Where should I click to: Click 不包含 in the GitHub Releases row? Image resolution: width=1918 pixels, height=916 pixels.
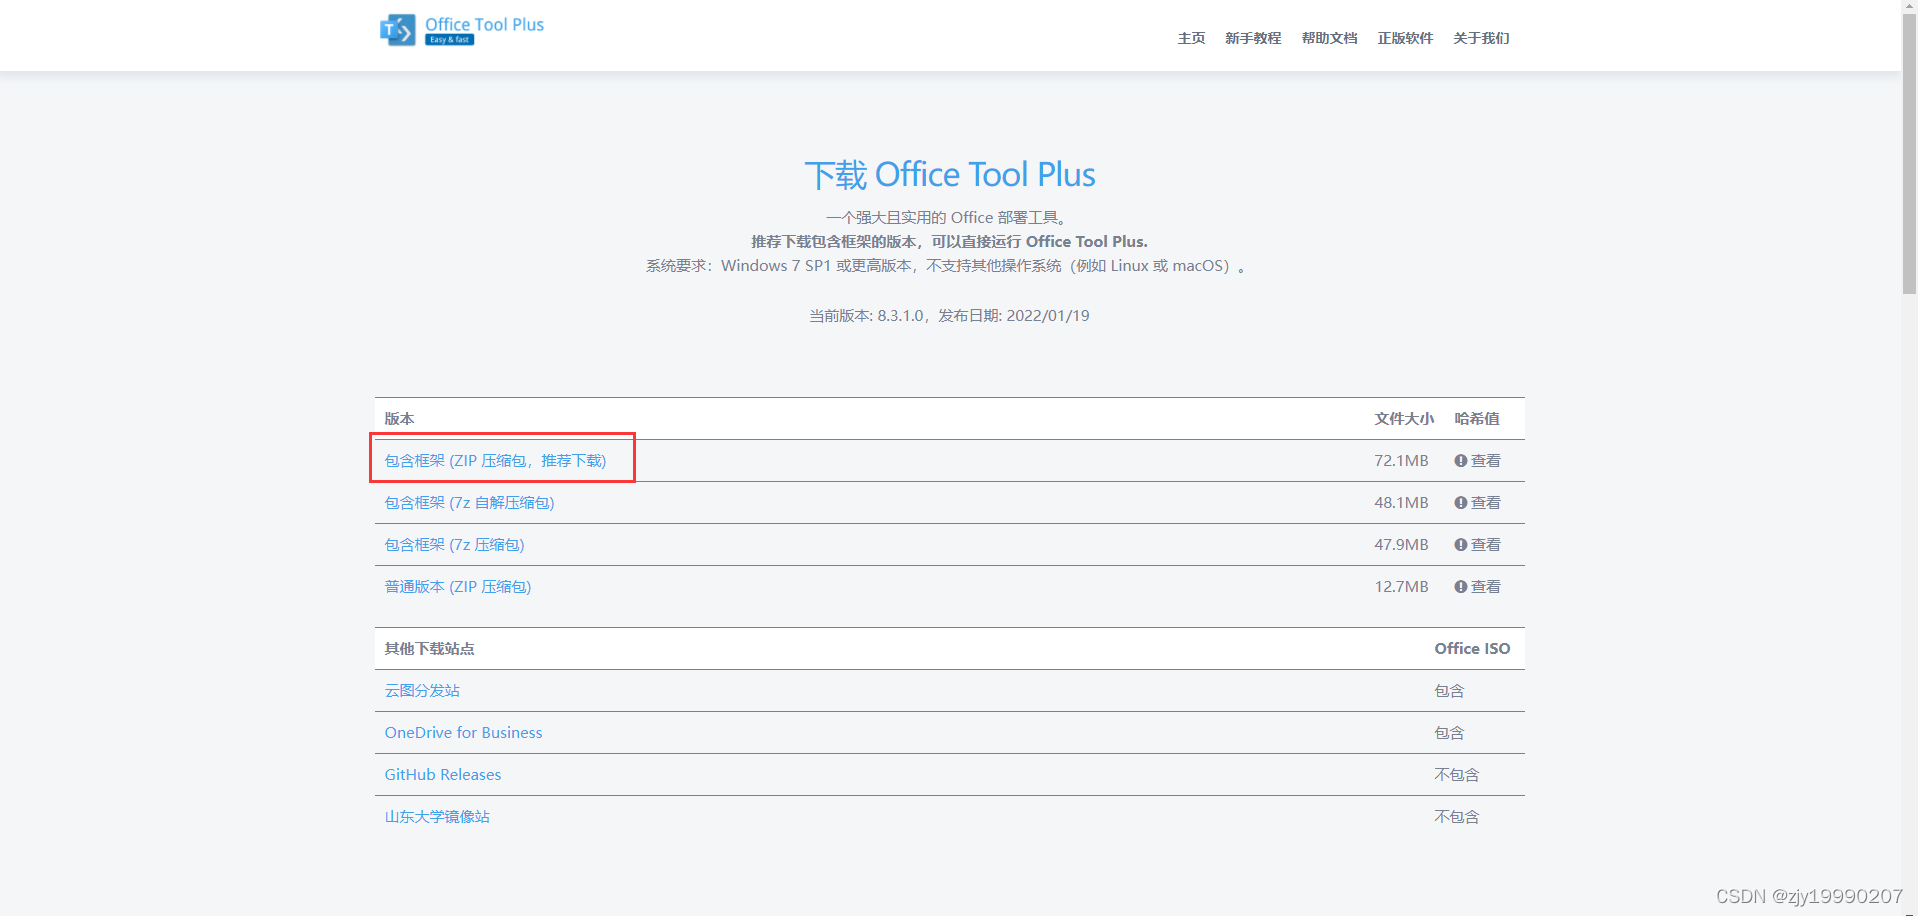pyautogui.click(x=1456, y=775)
